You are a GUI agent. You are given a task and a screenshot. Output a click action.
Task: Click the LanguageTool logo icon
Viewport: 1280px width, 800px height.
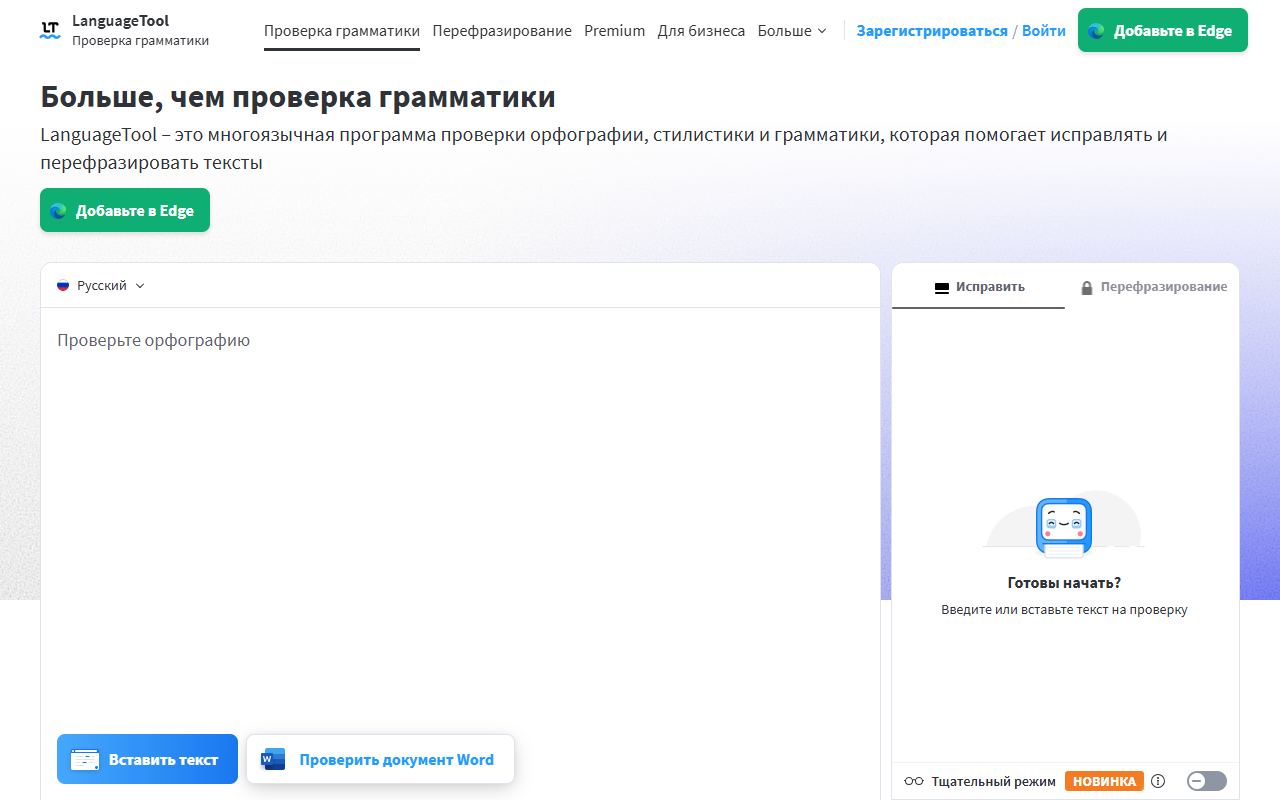tap(50, 30)
